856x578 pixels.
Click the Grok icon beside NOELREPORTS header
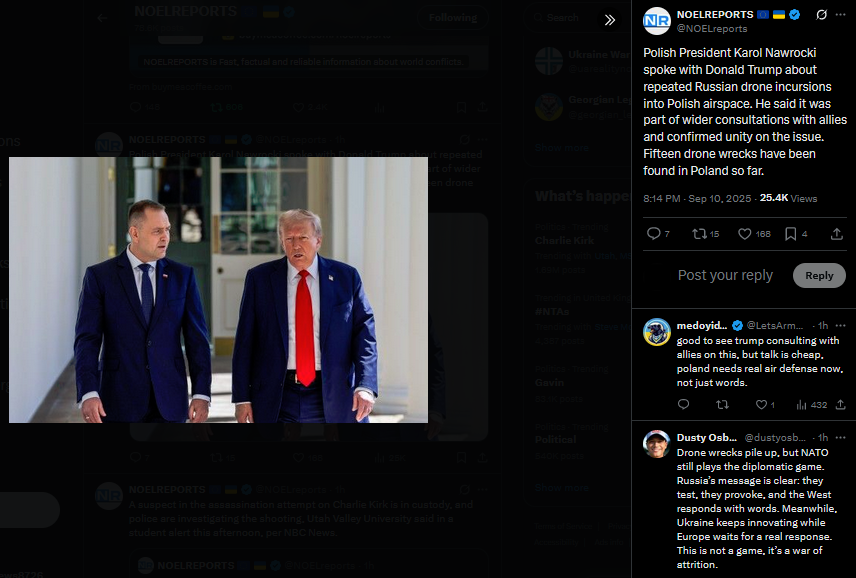click(x=821, y=15)
